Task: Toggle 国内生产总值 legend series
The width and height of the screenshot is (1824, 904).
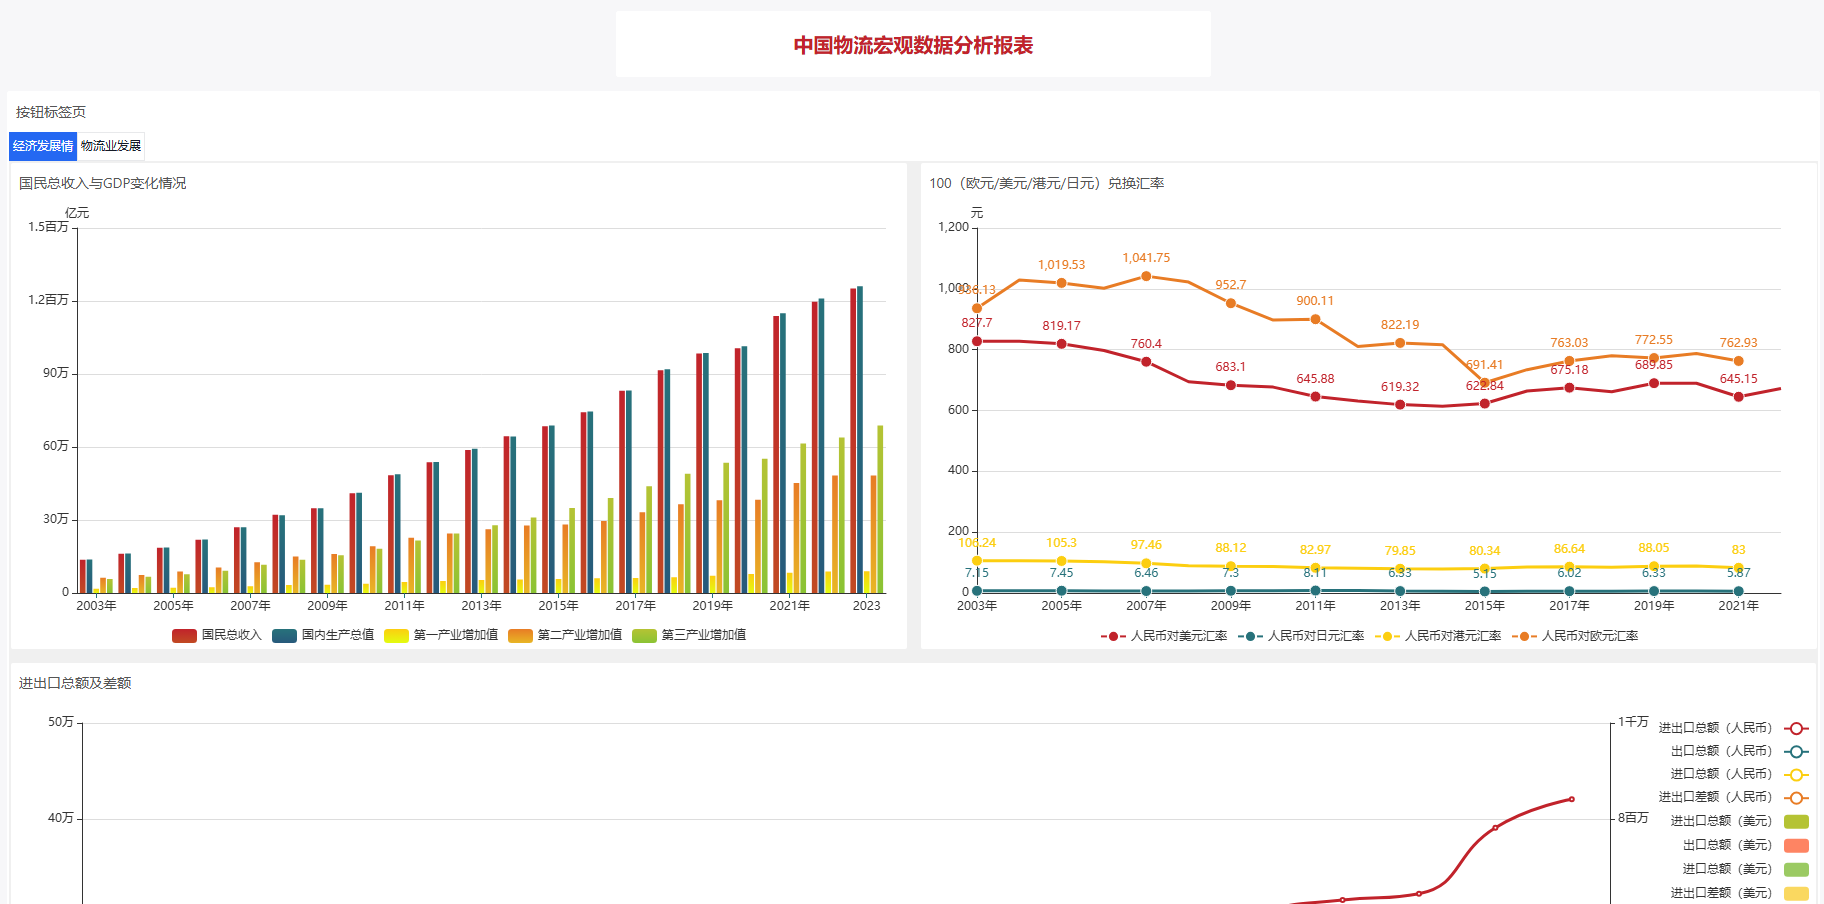Action: click(x=323, y=635)
